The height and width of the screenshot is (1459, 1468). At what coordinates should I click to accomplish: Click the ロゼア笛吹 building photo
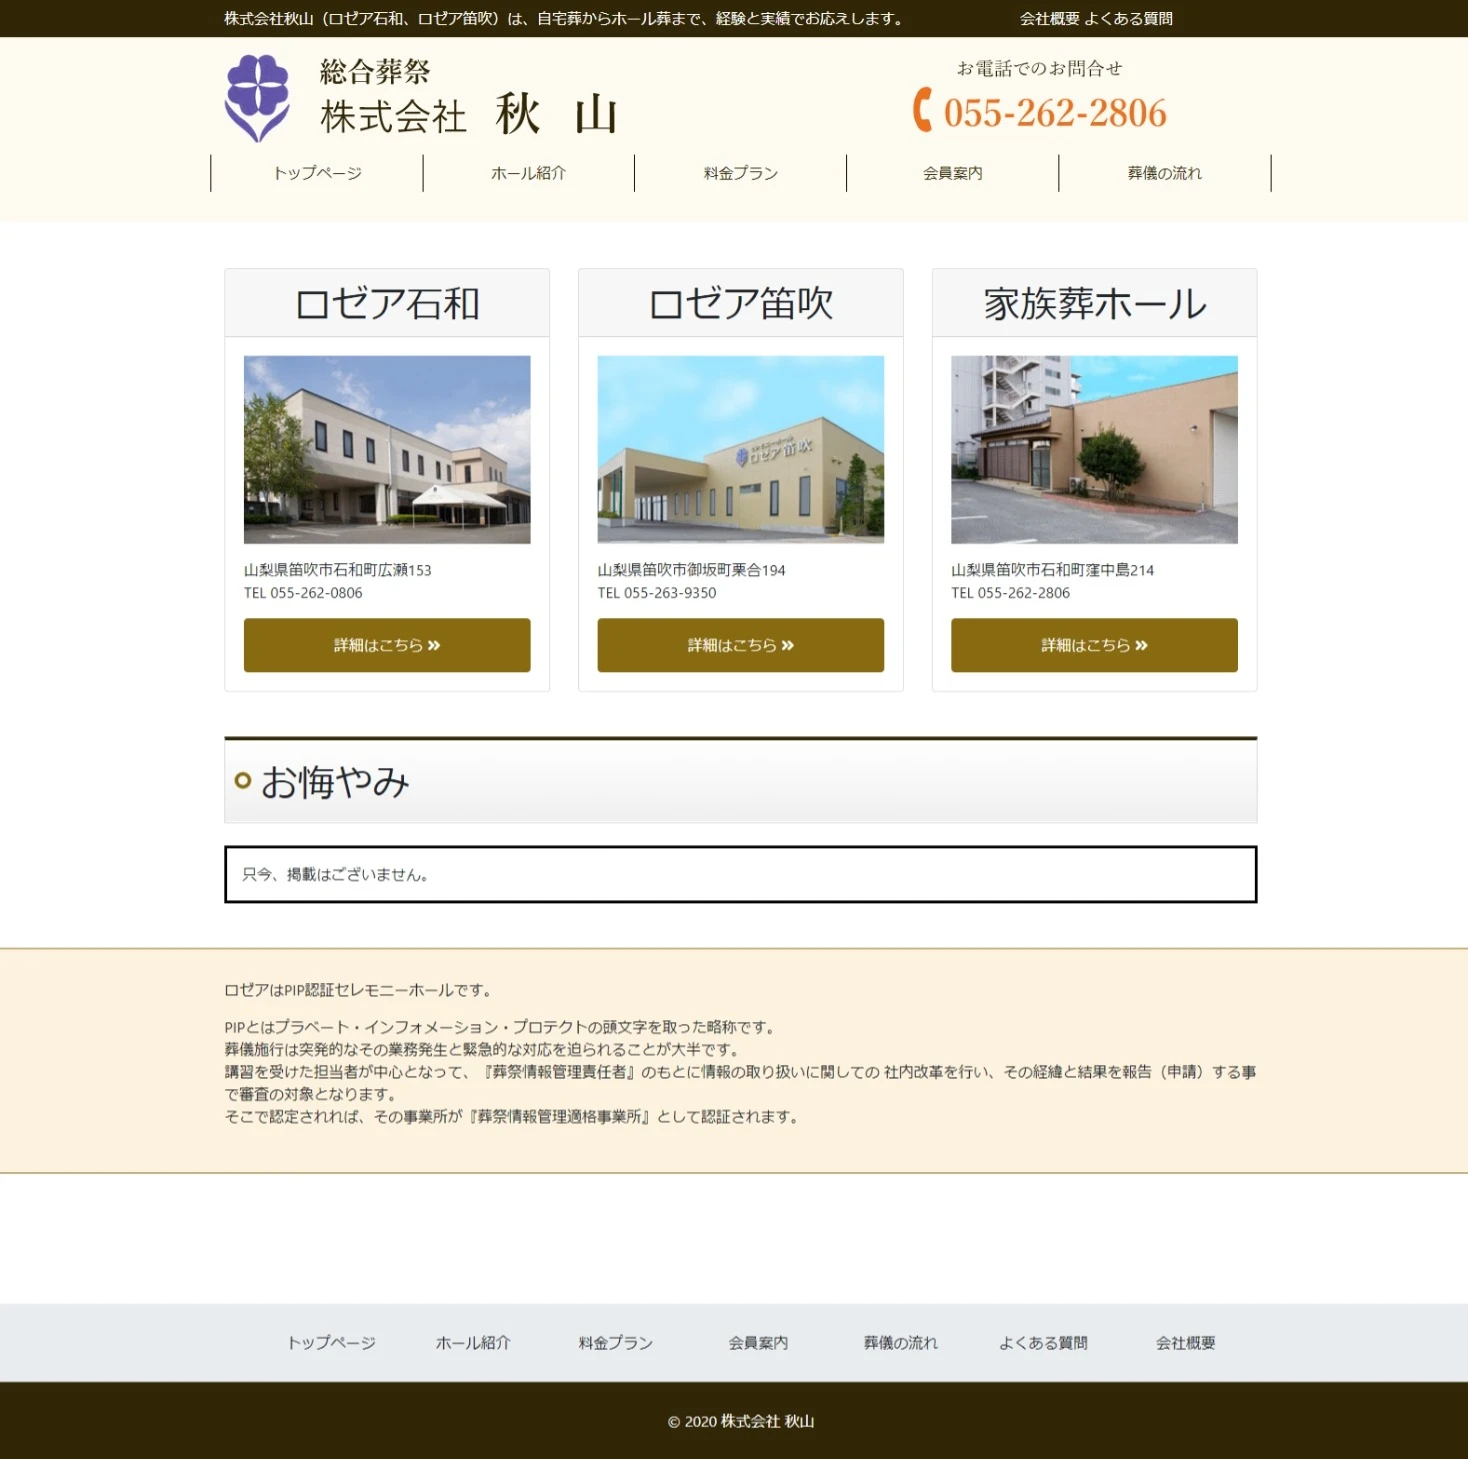click(740, 450)
